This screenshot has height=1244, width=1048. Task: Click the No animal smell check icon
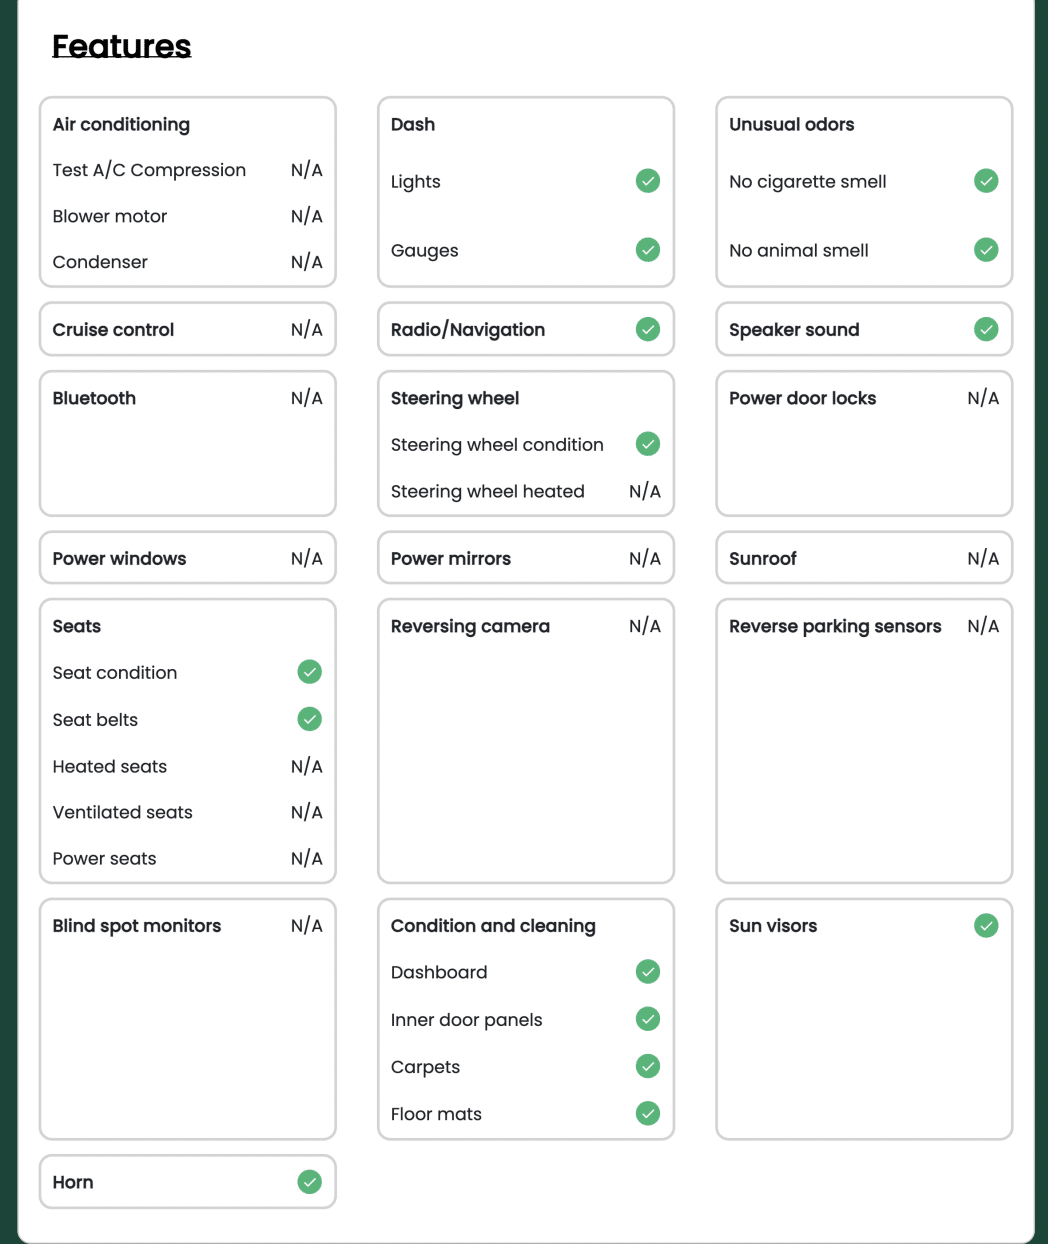986,250
